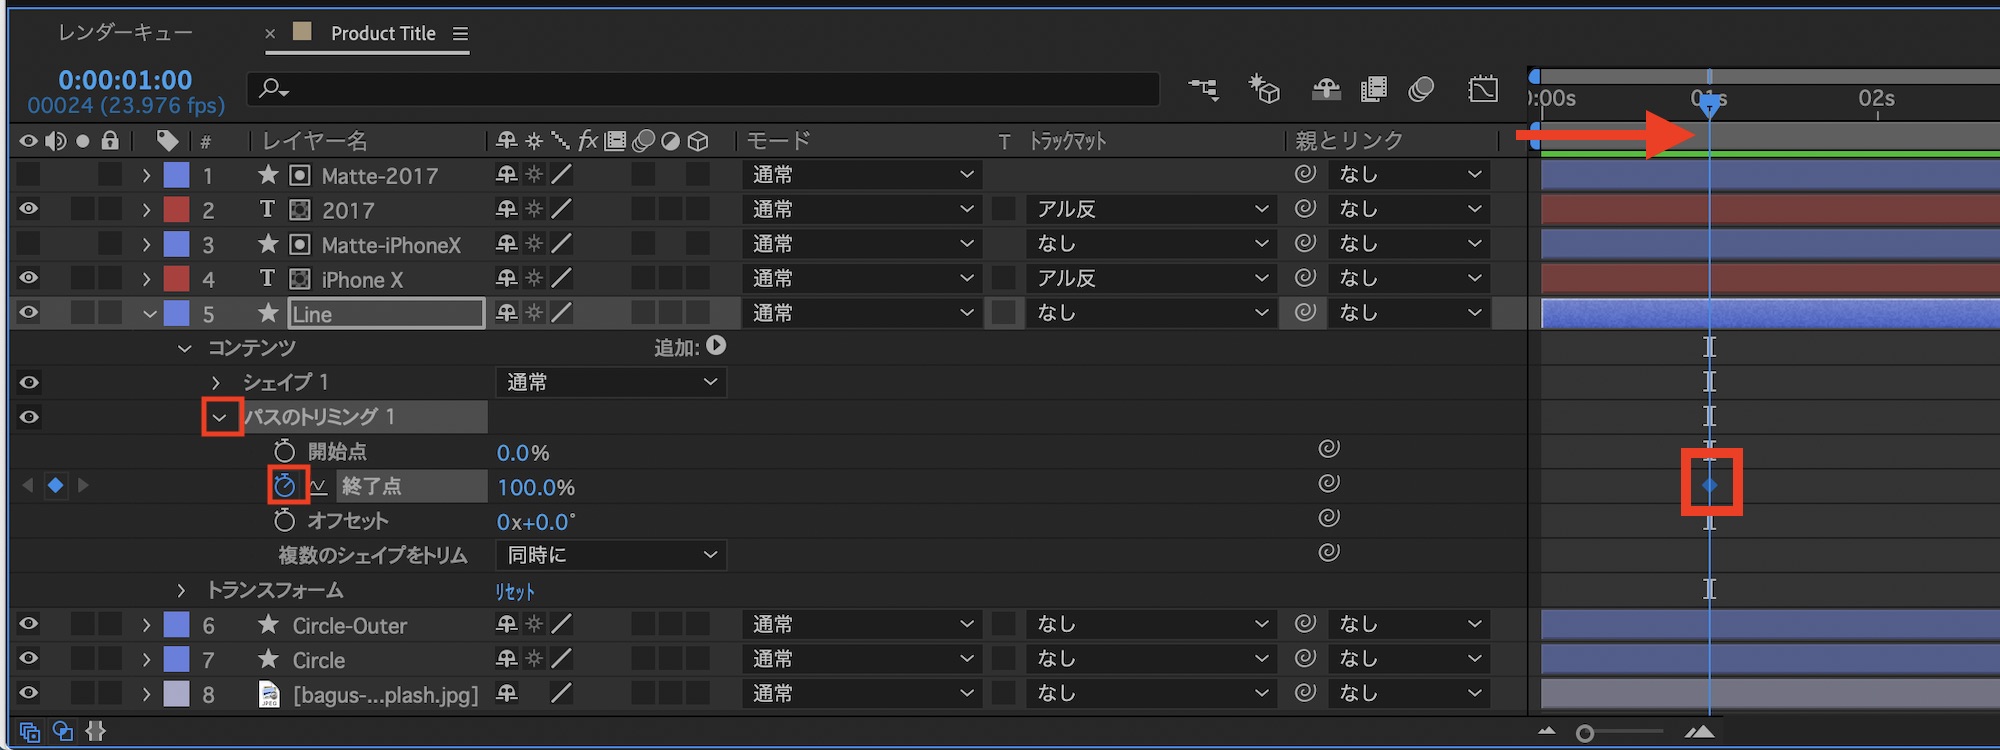Select the 終了点 keyframe in the timeline

pyautogui.click(x=1710, y=485)
